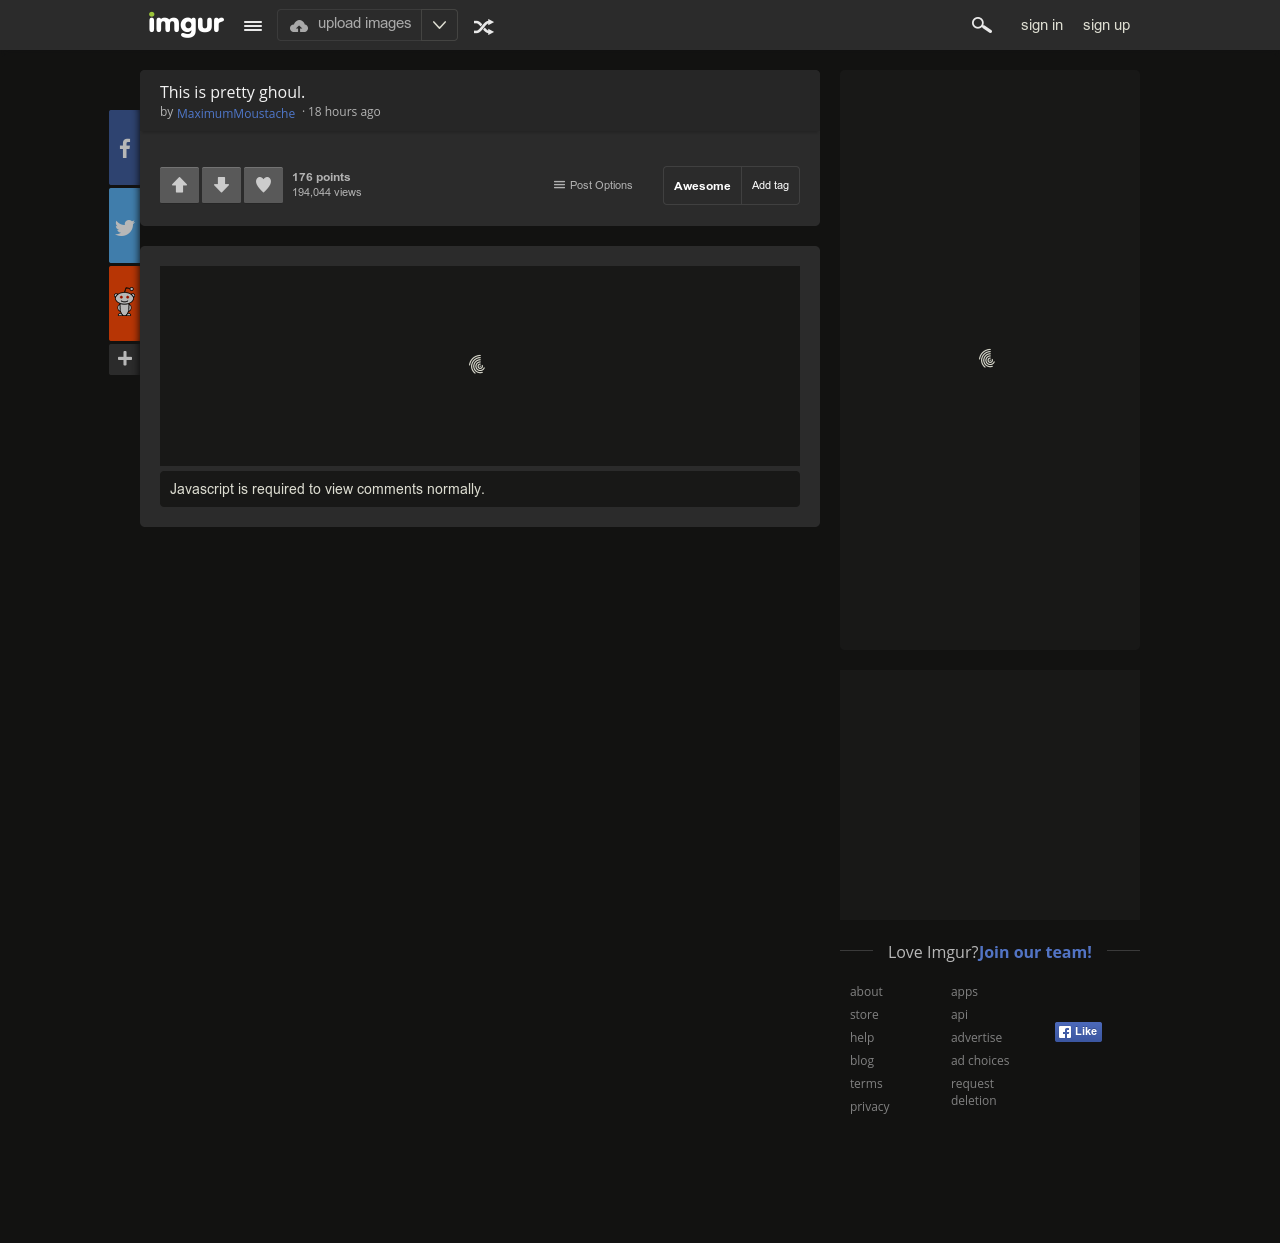Open the about footer link

[866, 992]
